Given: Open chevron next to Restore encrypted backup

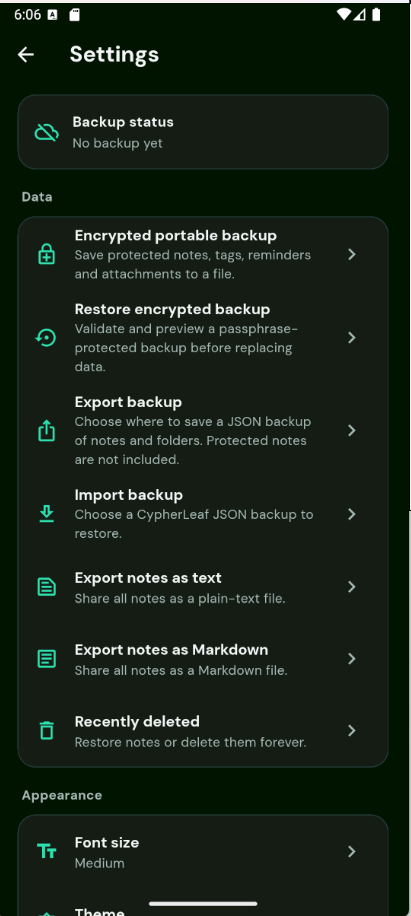Looking at the screenshot, I should [x=351, y=338].
